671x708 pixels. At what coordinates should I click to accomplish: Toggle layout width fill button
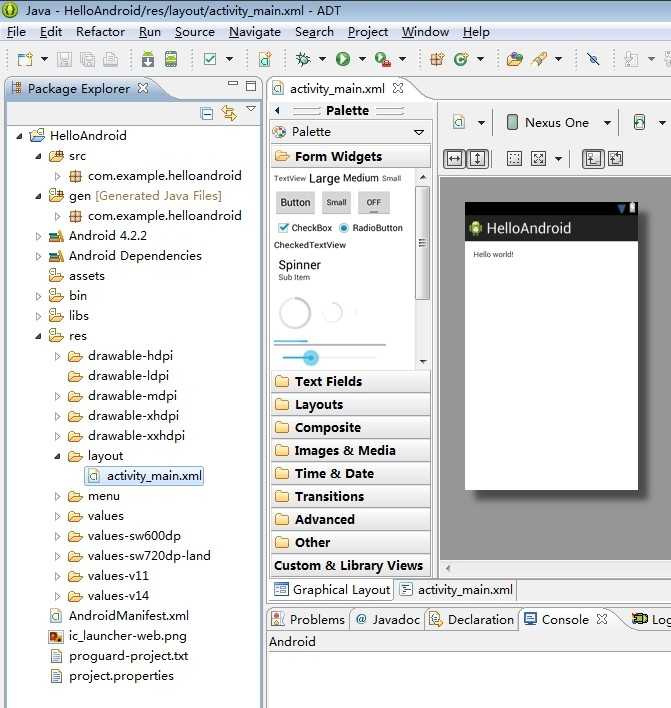(454, 159)
